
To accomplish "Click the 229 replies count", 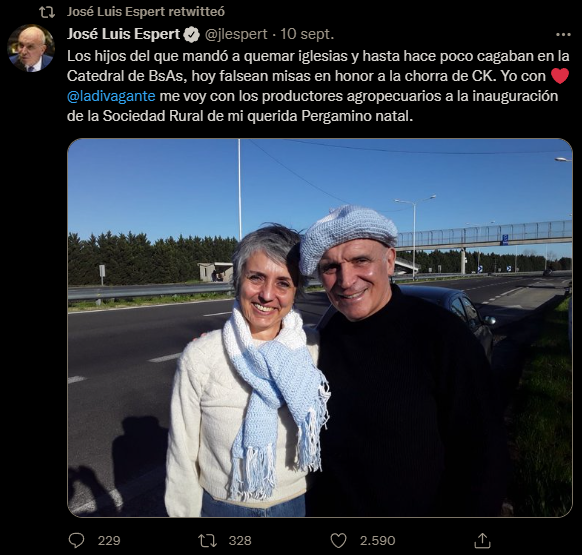I will coord(109,541).
